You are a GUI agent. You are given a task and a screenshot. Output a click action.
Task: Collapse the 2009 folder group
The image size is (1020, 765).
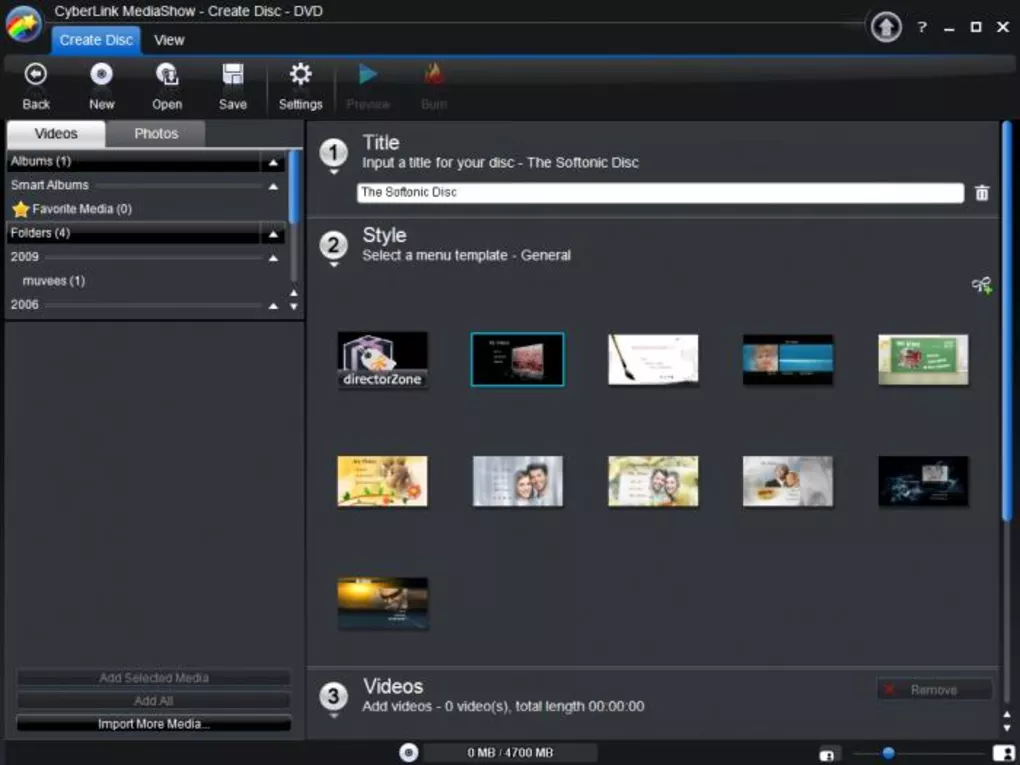coord(273,258)
